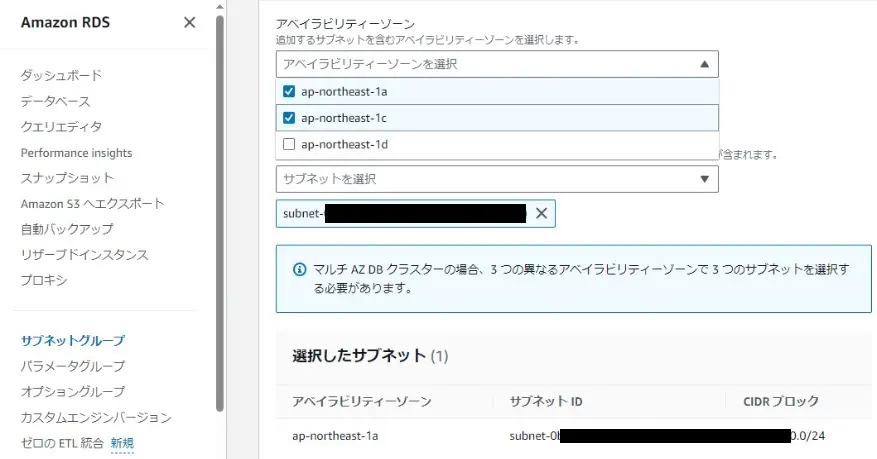The image size is (877, 459).
Task: Open スナップショット page
Action: click(x=67, y=178)
